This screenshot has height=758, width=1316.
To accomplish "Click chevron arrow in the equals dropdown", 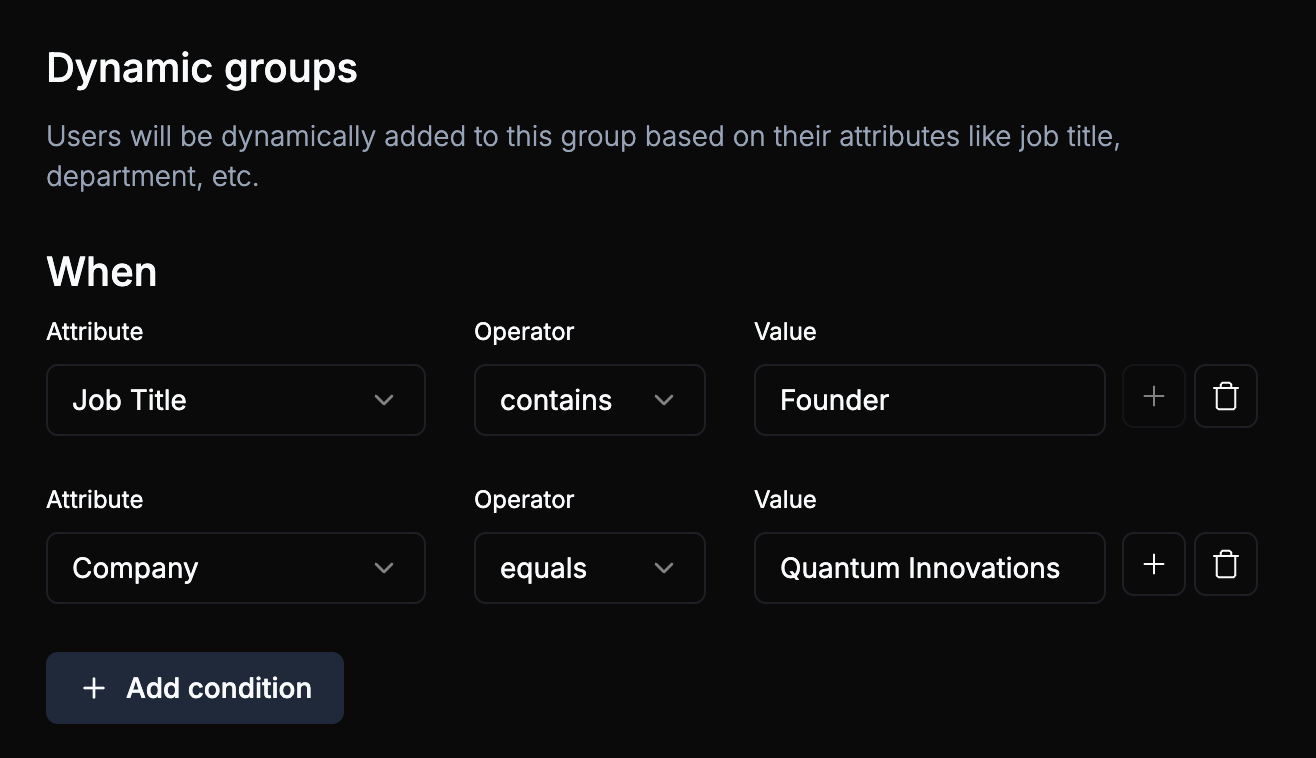I will 664,568.
